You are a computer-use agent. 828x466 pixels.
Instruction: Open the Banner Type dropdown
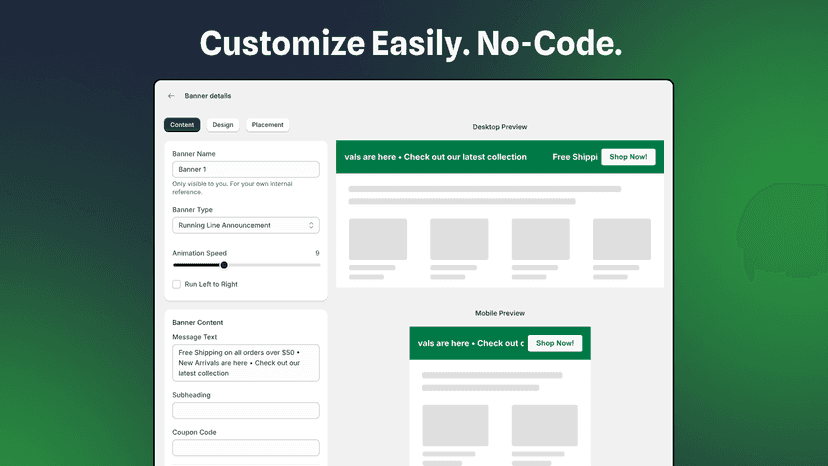click(246, 225)
